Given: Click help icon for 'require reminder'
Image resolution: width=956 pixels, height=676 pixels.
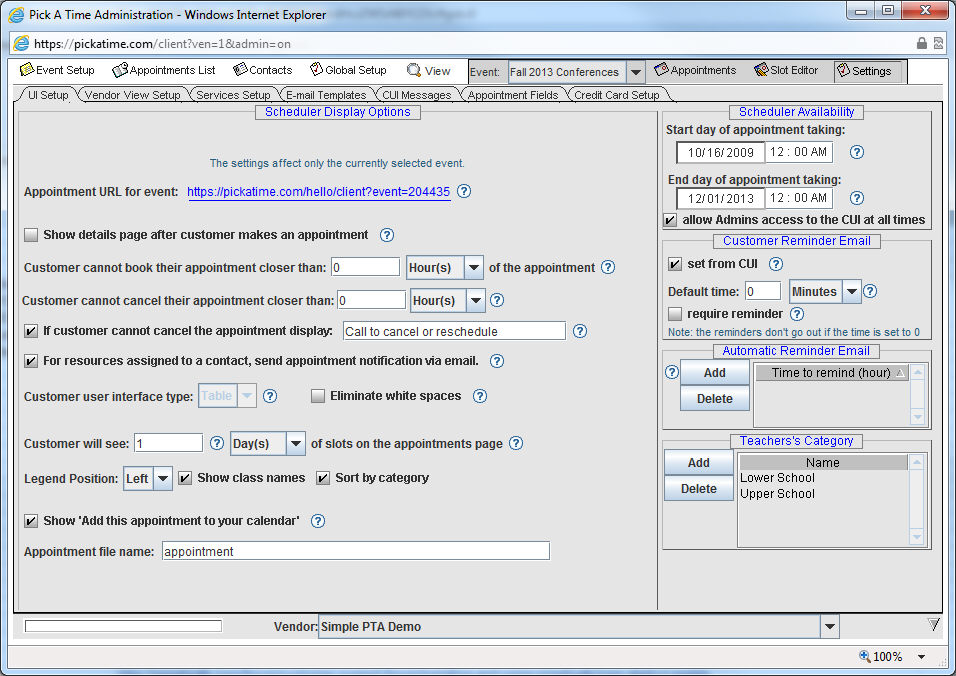Looking at the screenshot, I should [797, 314].
